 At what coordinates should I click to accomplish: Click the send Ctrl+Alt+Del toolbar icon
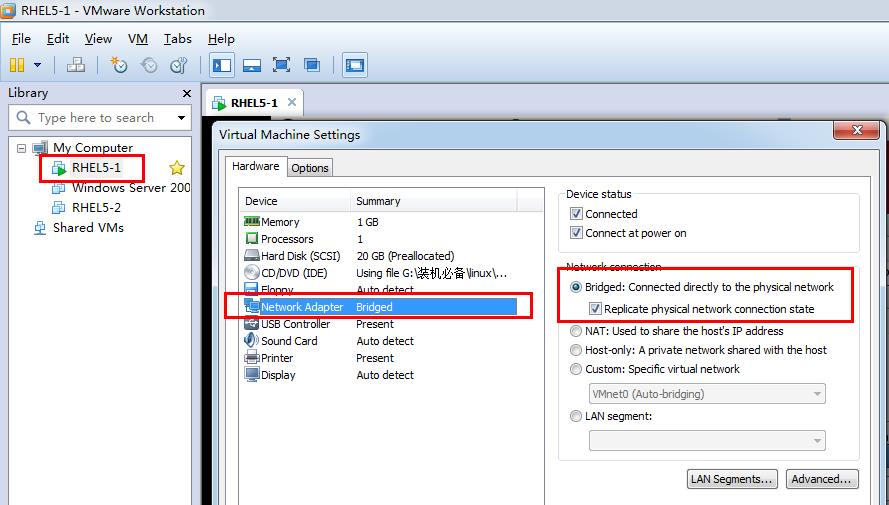tap(75, 65)
